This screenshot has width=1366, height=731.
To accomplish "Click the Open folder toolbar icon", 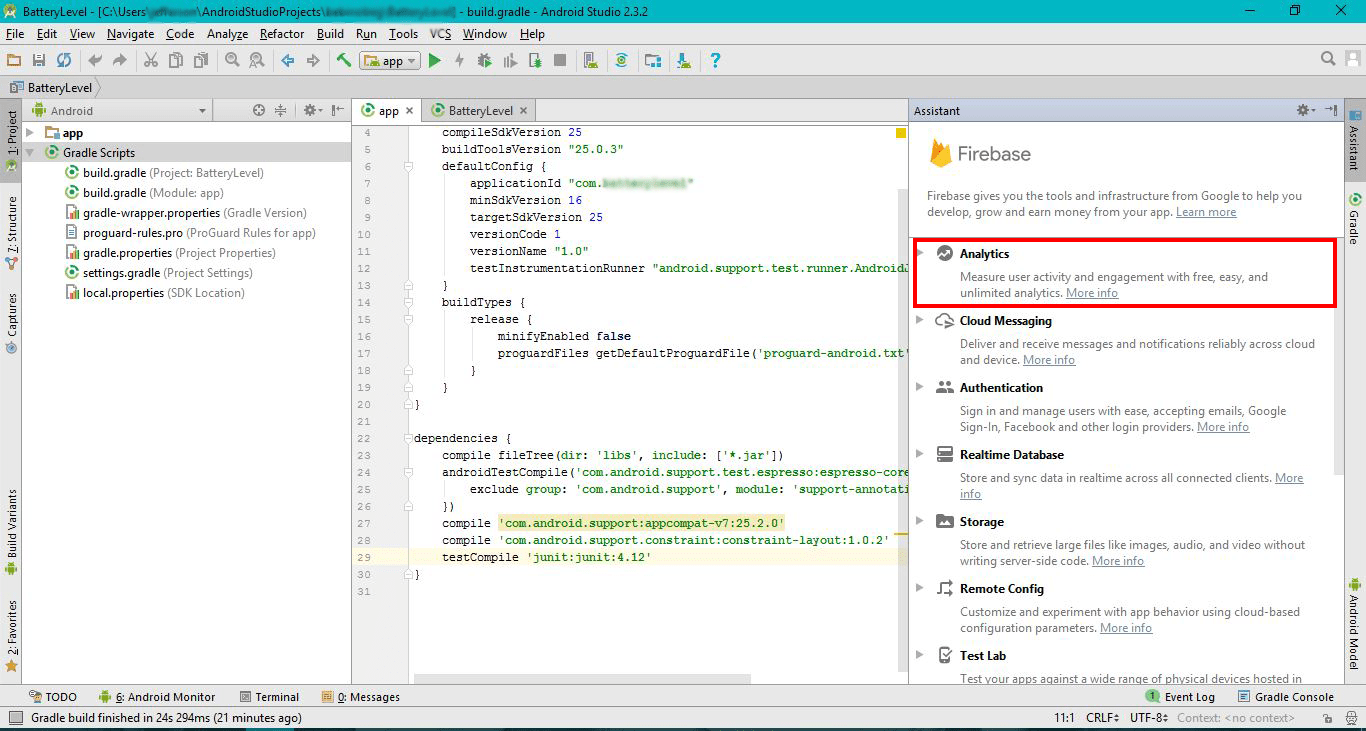I will pyautogui.click(x=14, y=61).
